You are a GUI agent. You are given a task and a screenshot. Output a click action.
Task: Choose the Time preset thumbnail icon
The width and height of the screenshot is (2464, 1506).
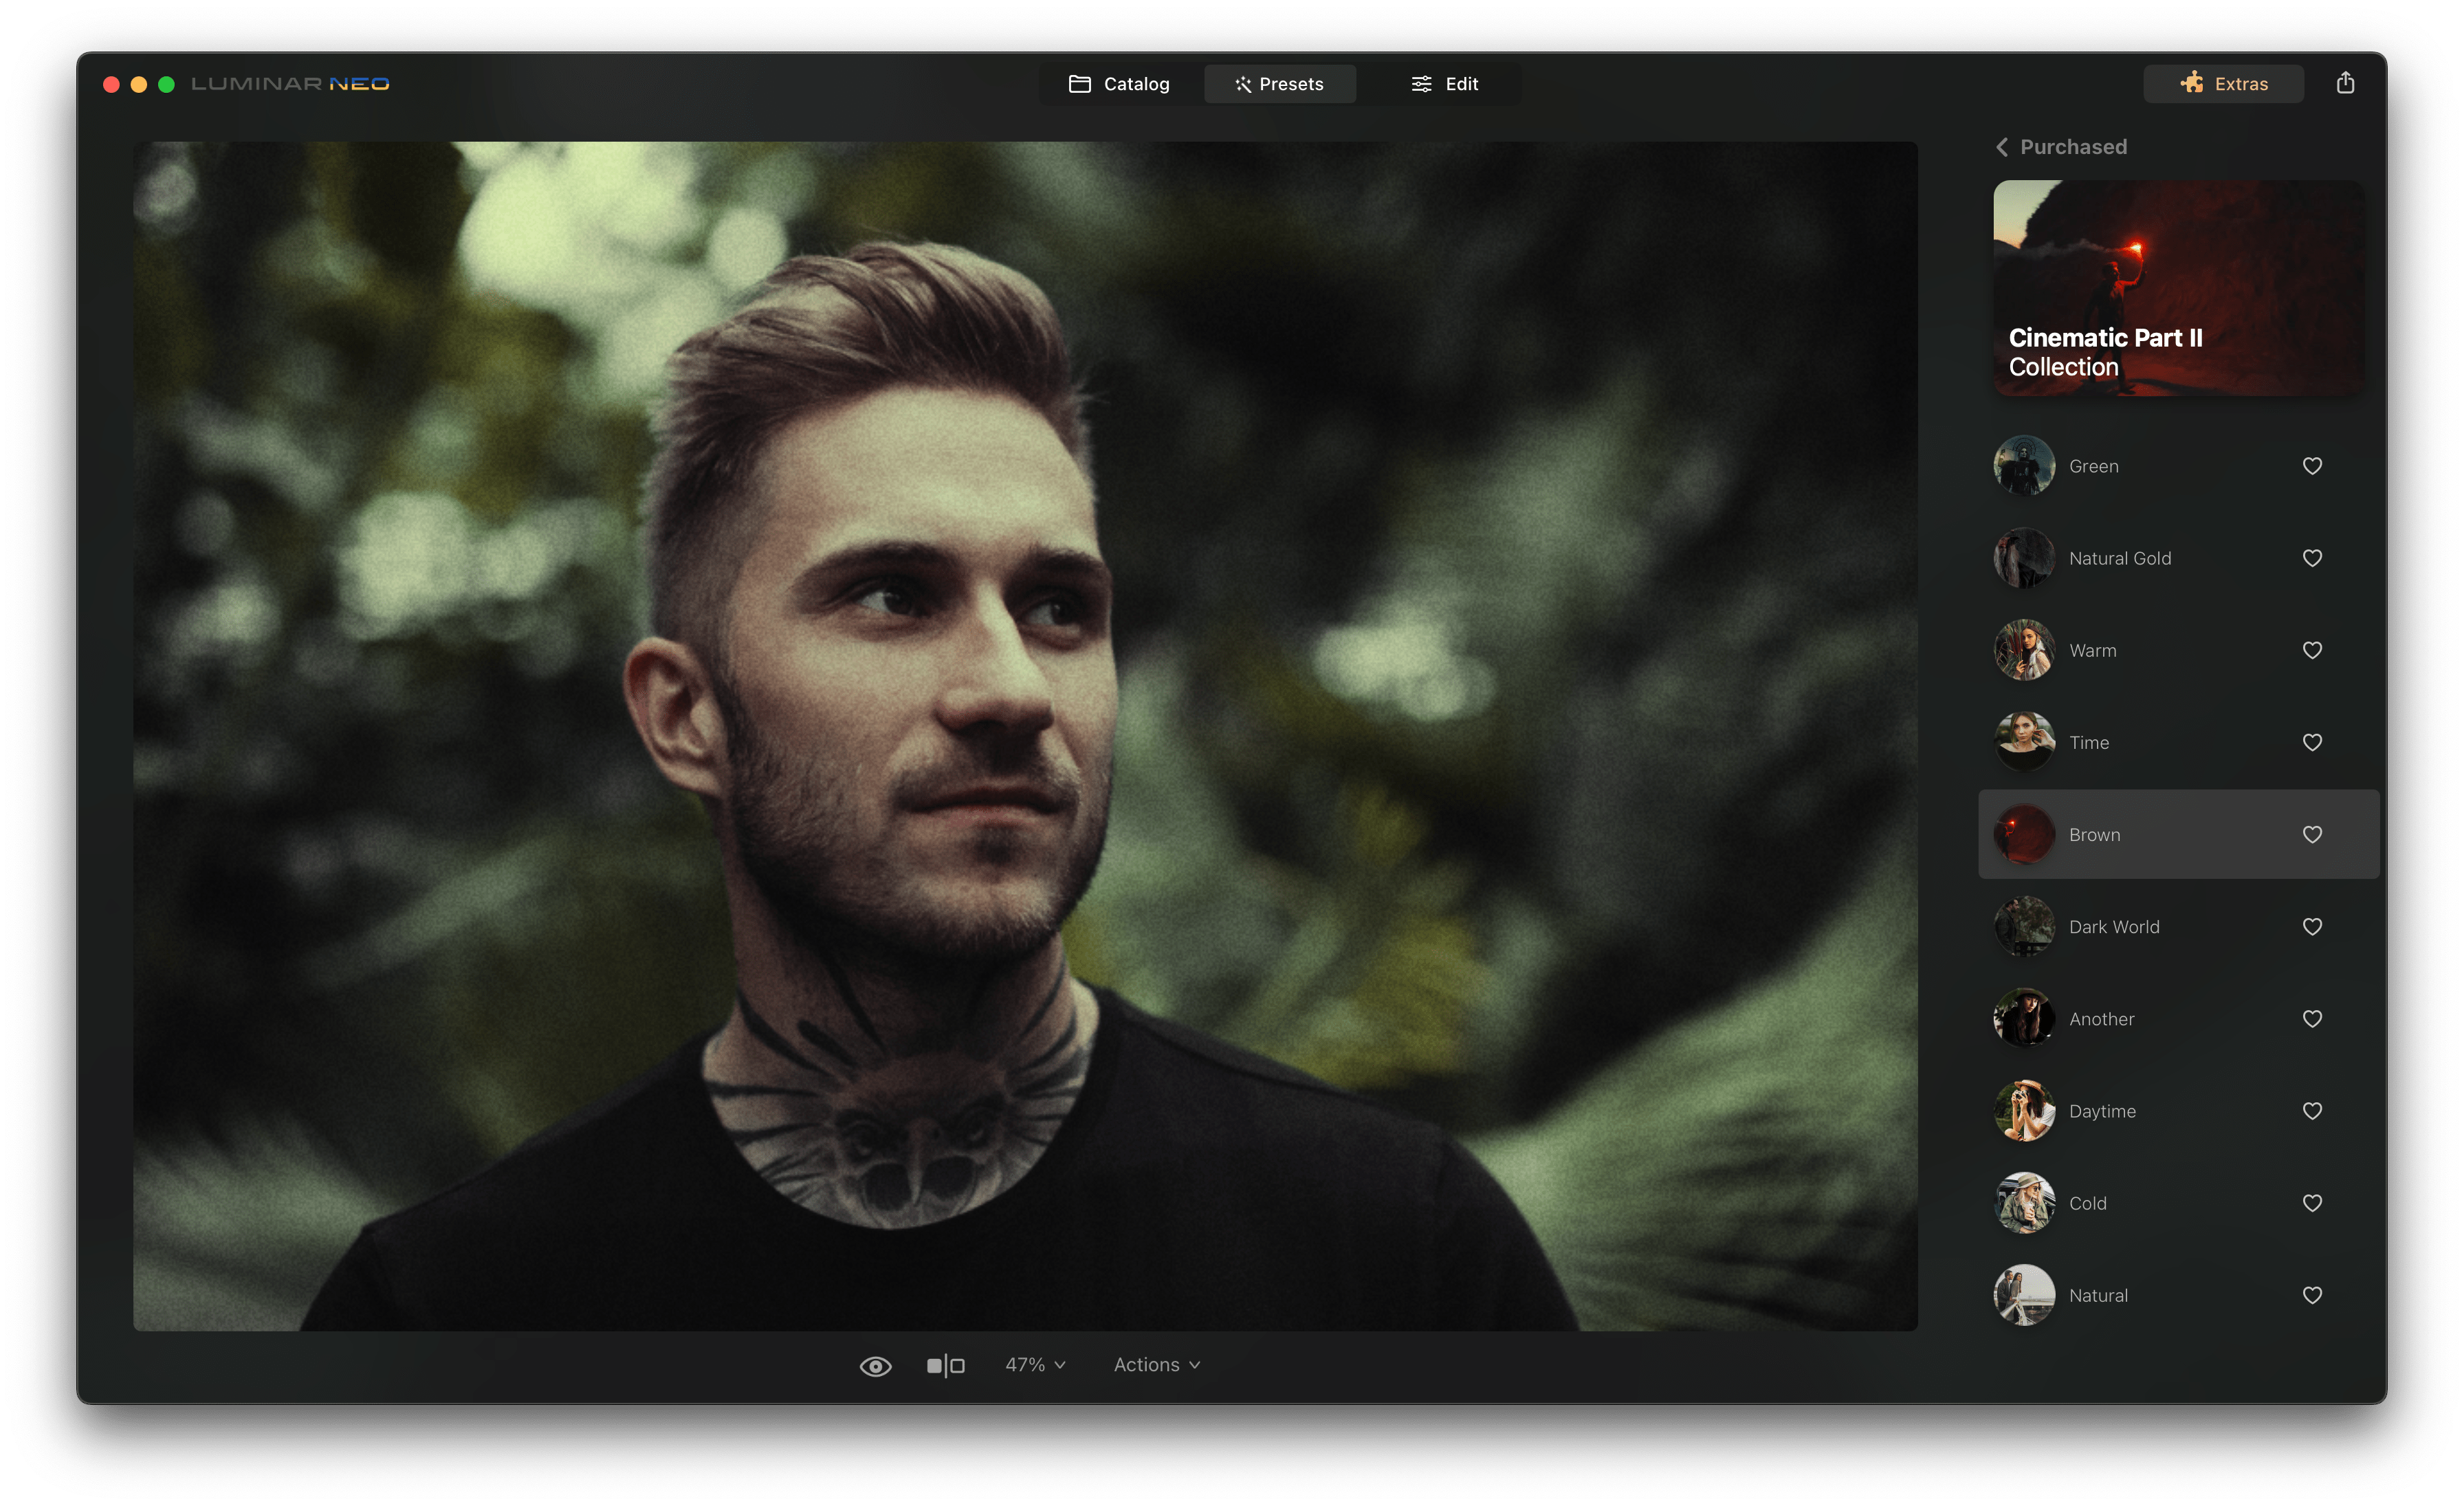[x=2024, y=742]
